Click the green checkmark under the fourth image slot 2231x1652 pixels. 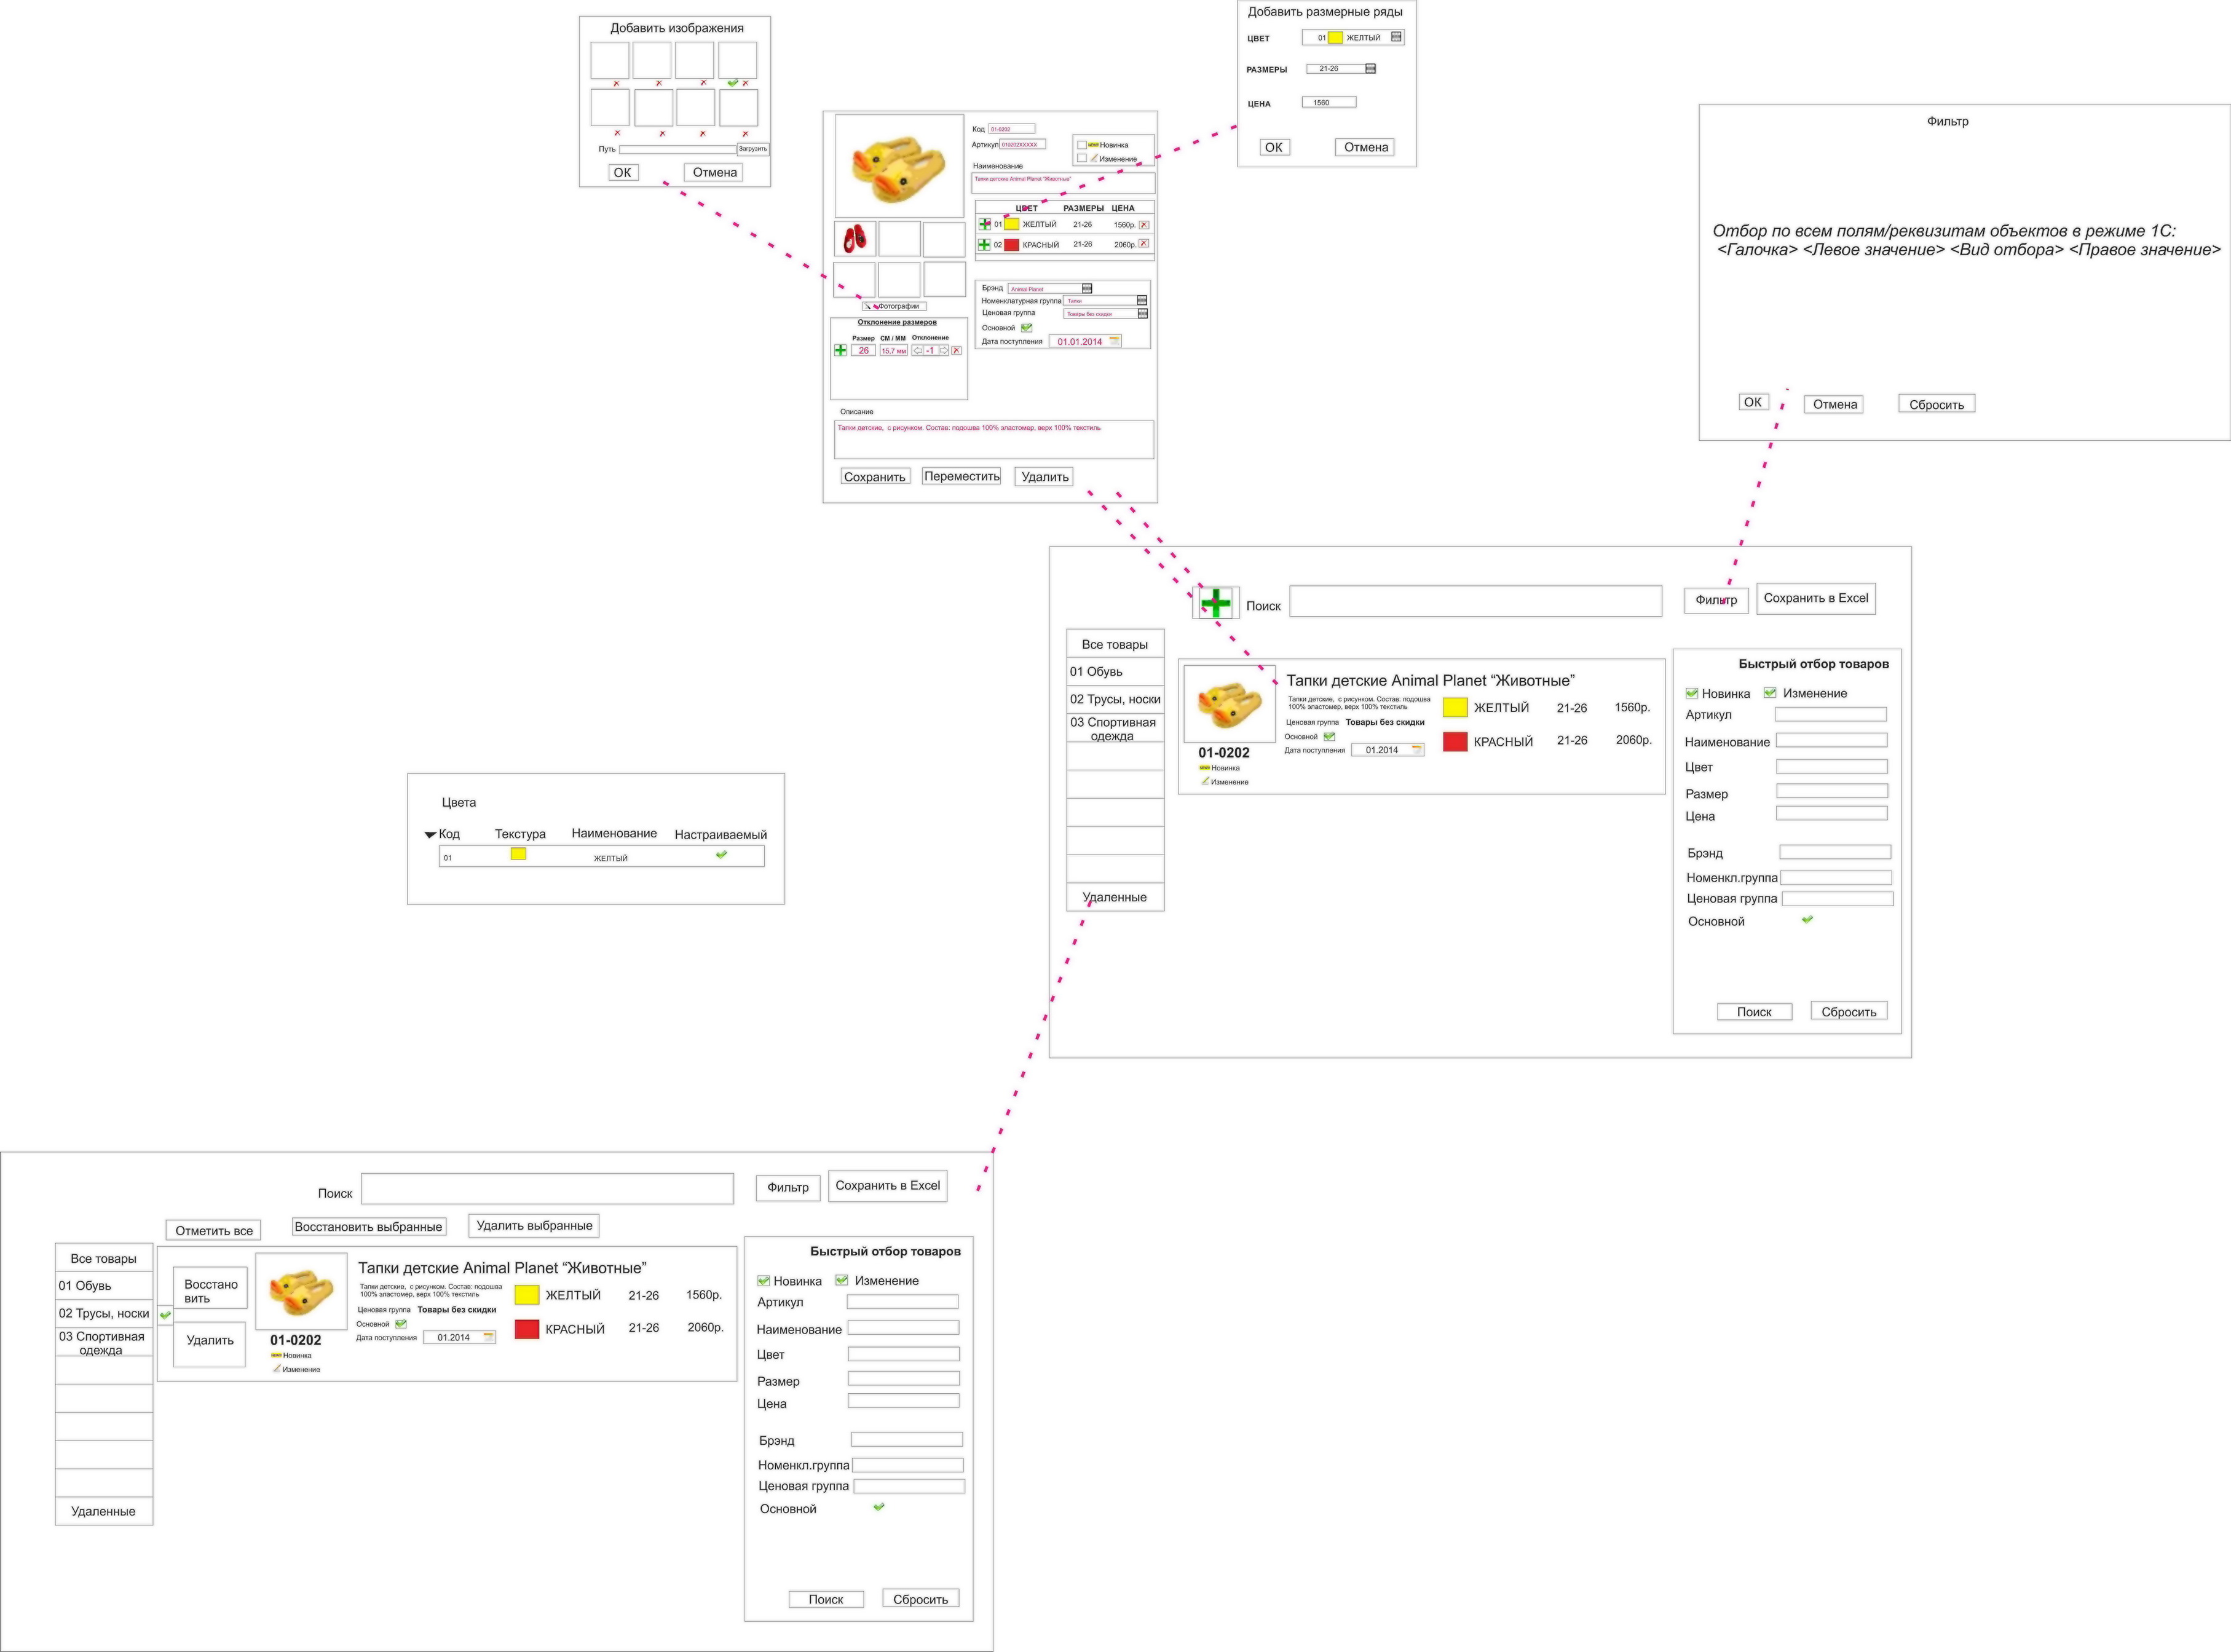[x=732, y=83]
